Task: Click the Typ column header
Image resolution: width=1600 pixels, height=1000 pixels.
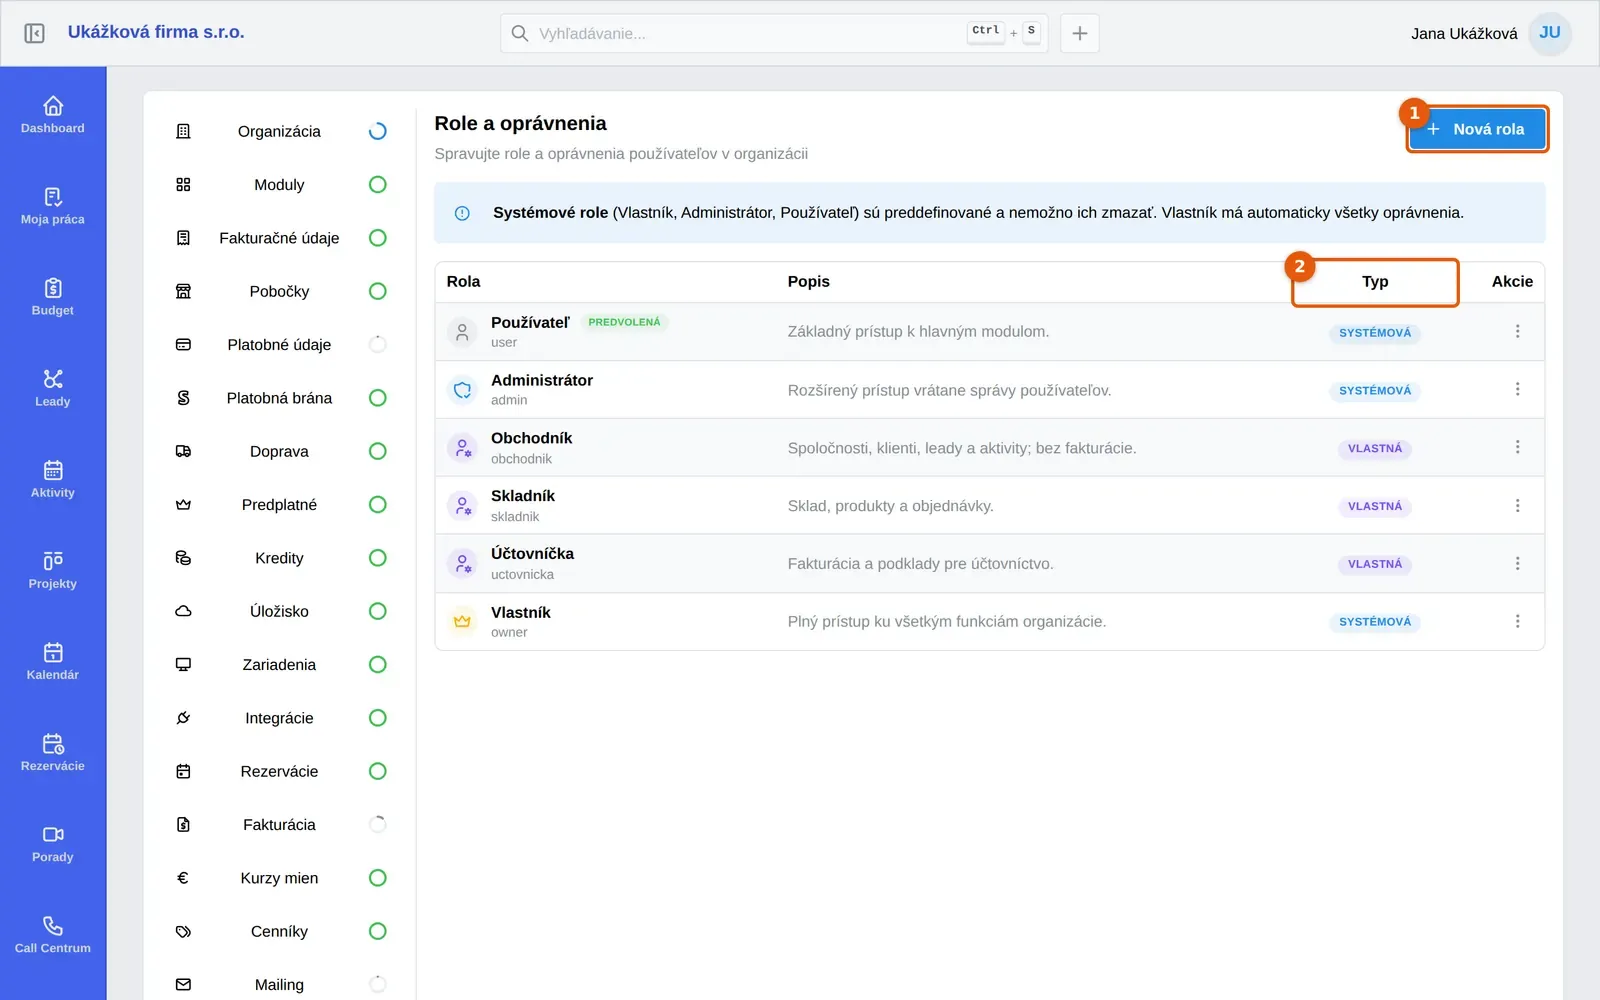Action: pyautogui.click(x=1375, y=282)
